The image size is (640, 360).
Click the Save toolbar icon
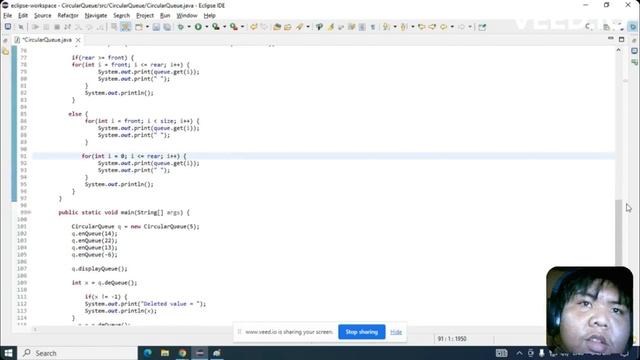tap(156, 27)
